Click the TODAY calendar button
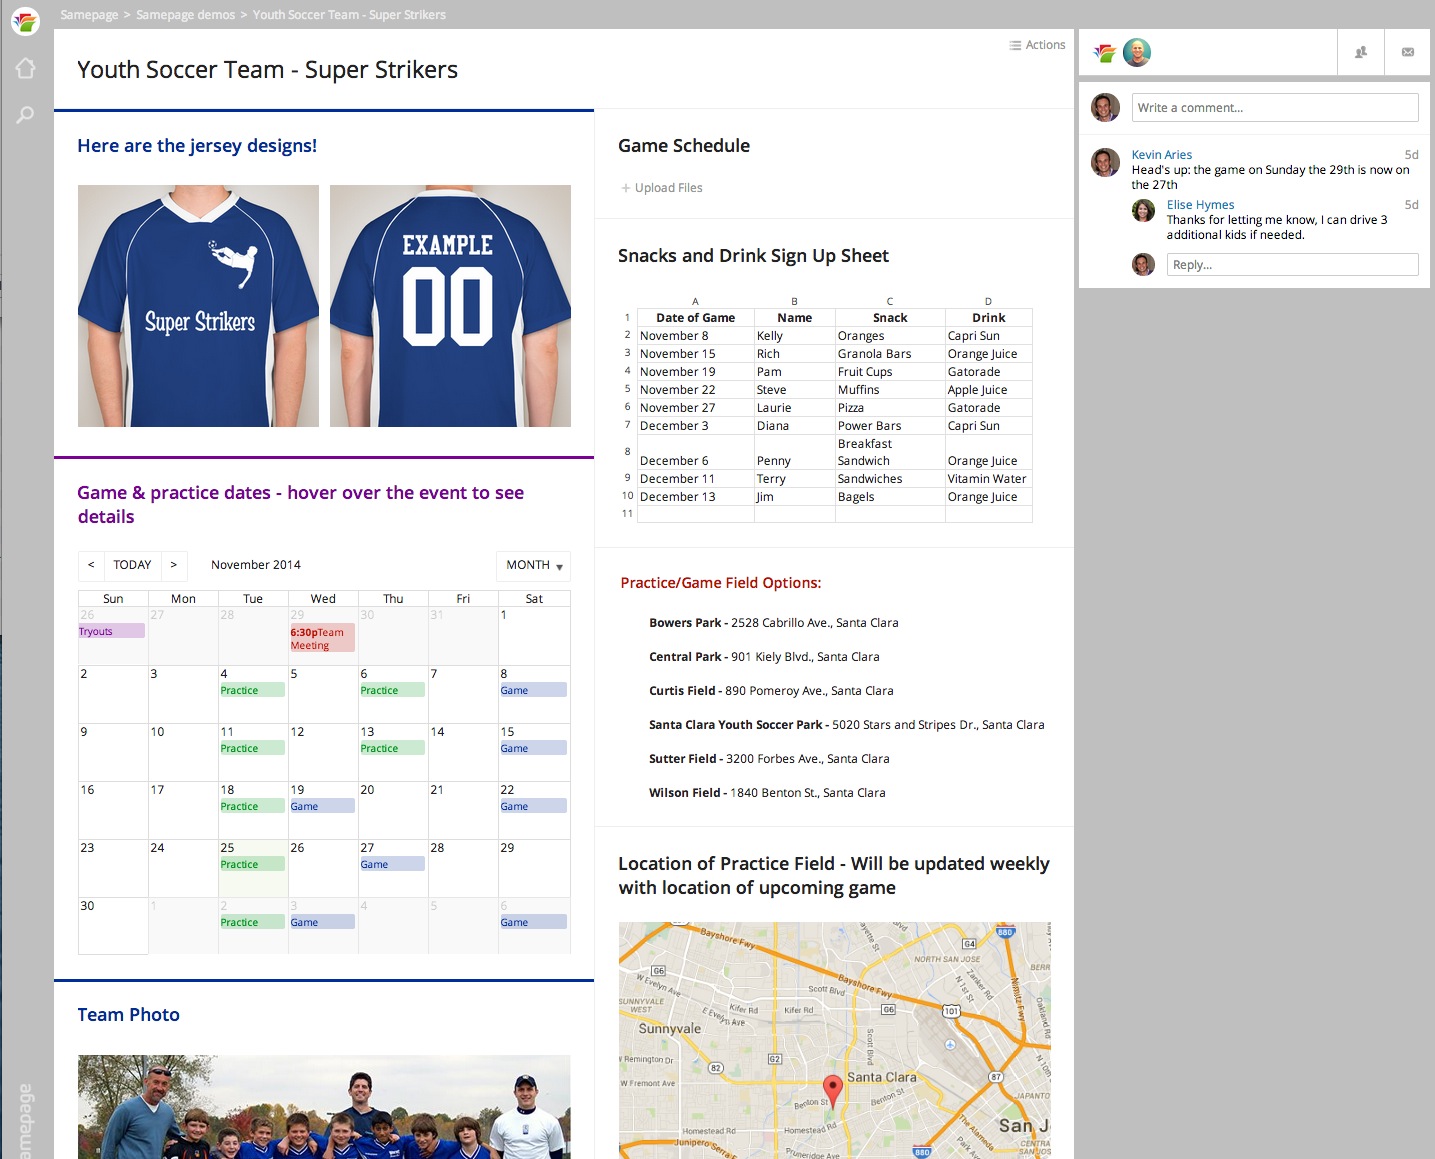Viewport: 1435px width, 1159px height. (x=132, y=565)
